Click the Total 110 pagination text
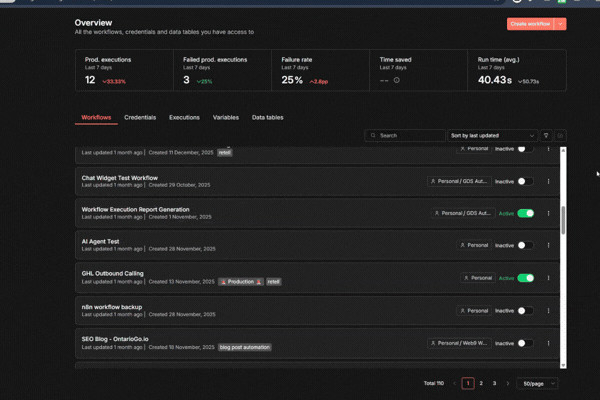Screen dimensions: 600x400 (x=434, y=383)
